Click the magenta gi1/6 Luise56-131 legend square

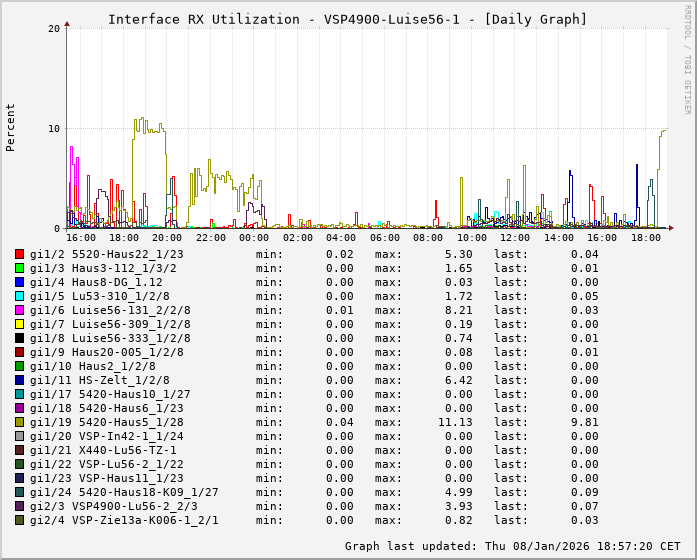[19, 310]
